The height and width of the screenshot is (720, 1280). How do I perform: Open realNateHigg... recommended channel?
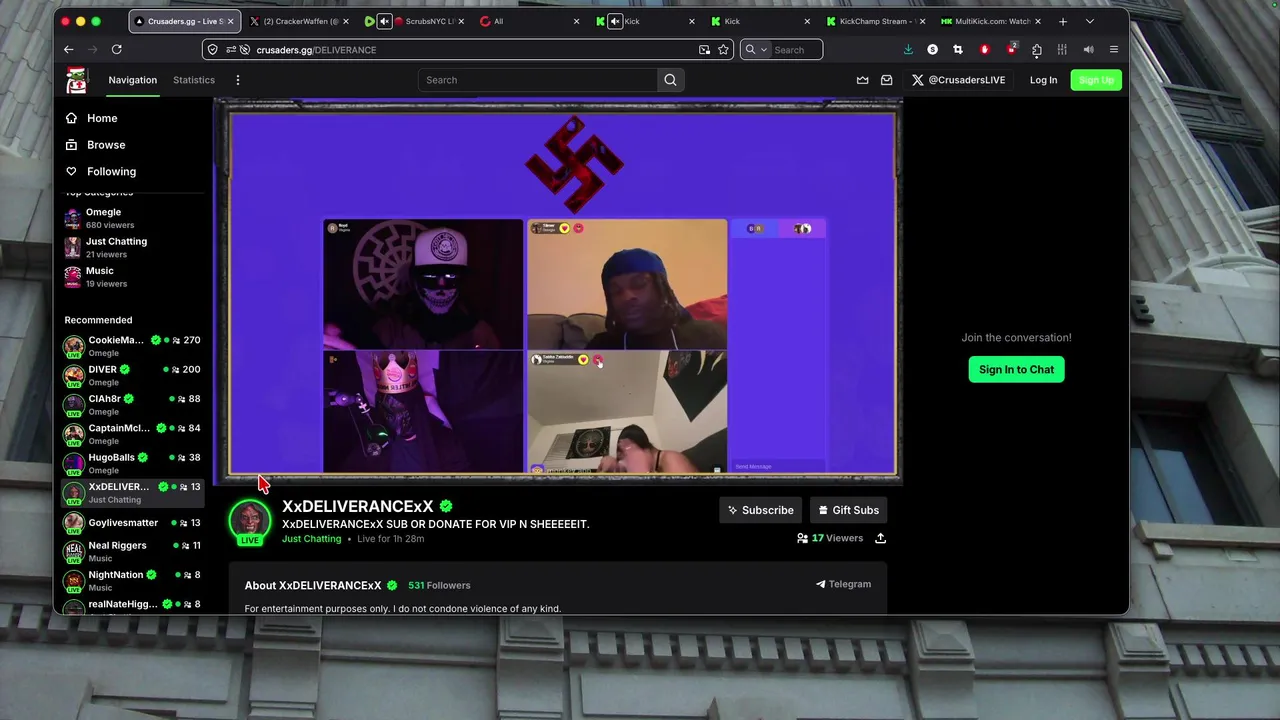pos(132,605)
